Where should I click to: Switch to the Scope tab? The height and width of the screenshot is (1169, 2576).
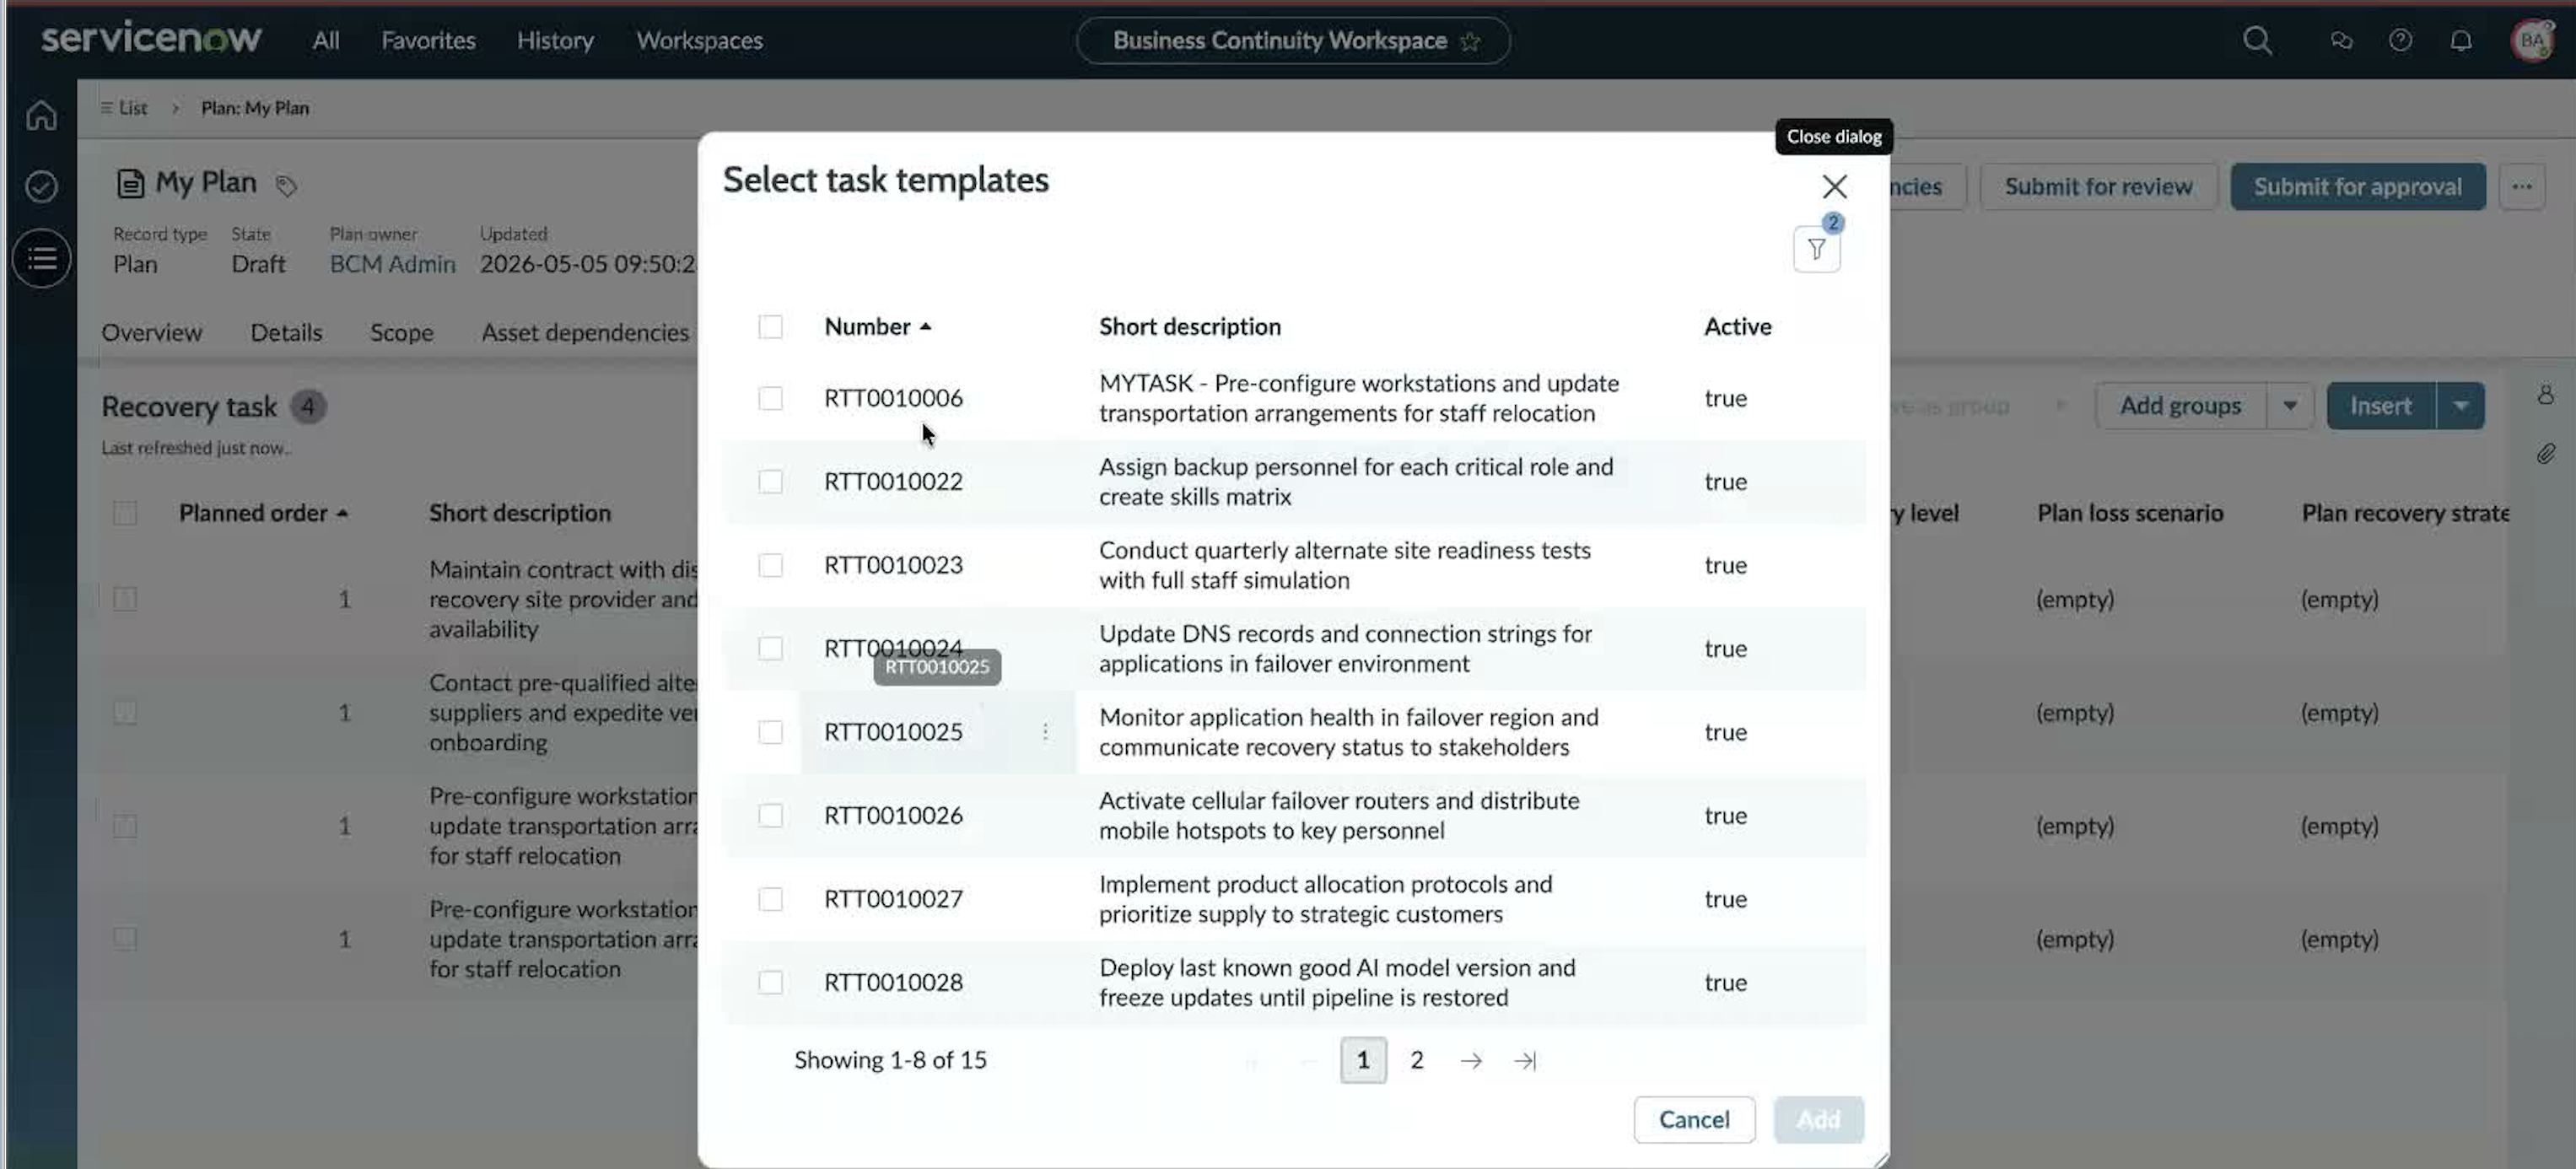[x=401, y=333]
